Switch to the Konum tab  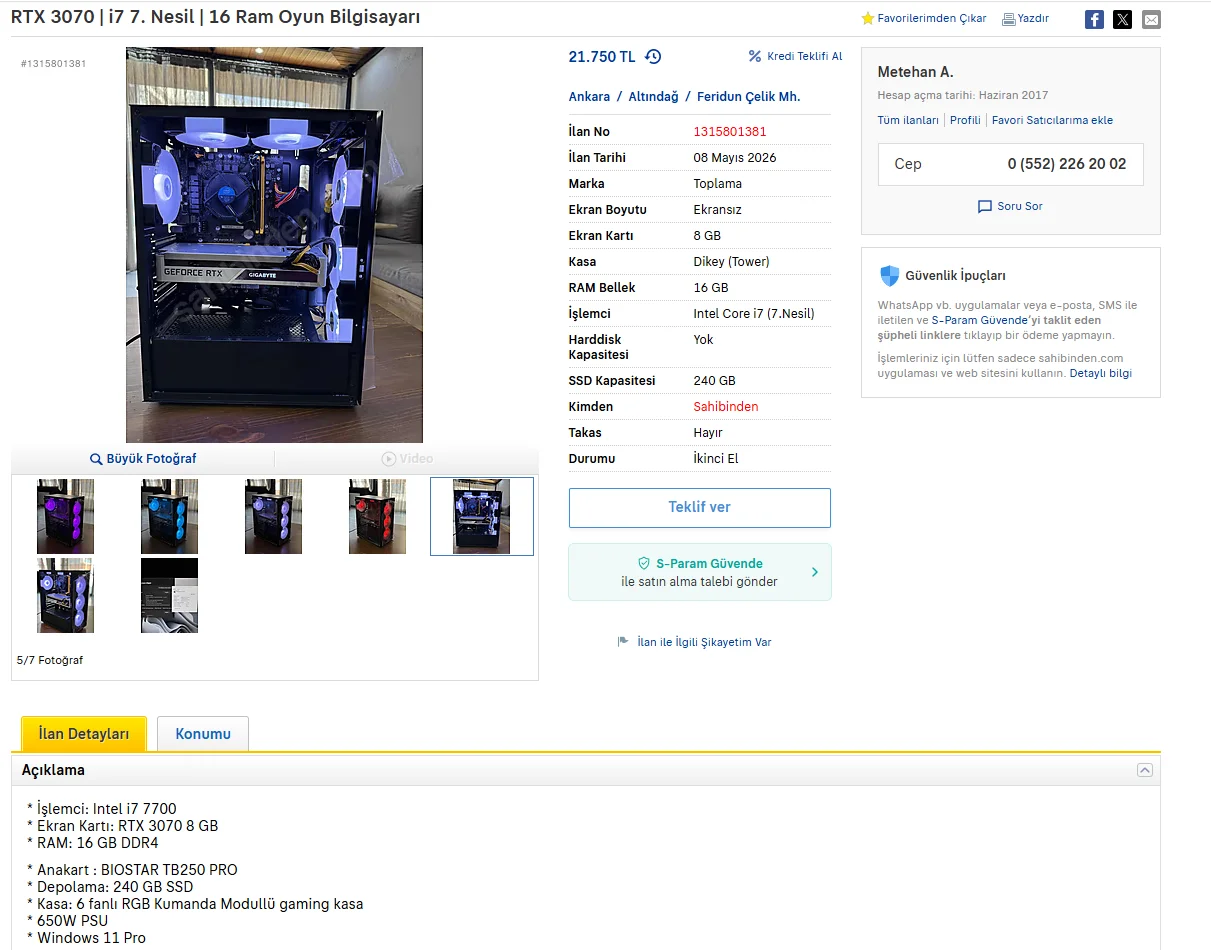[203, 734]
